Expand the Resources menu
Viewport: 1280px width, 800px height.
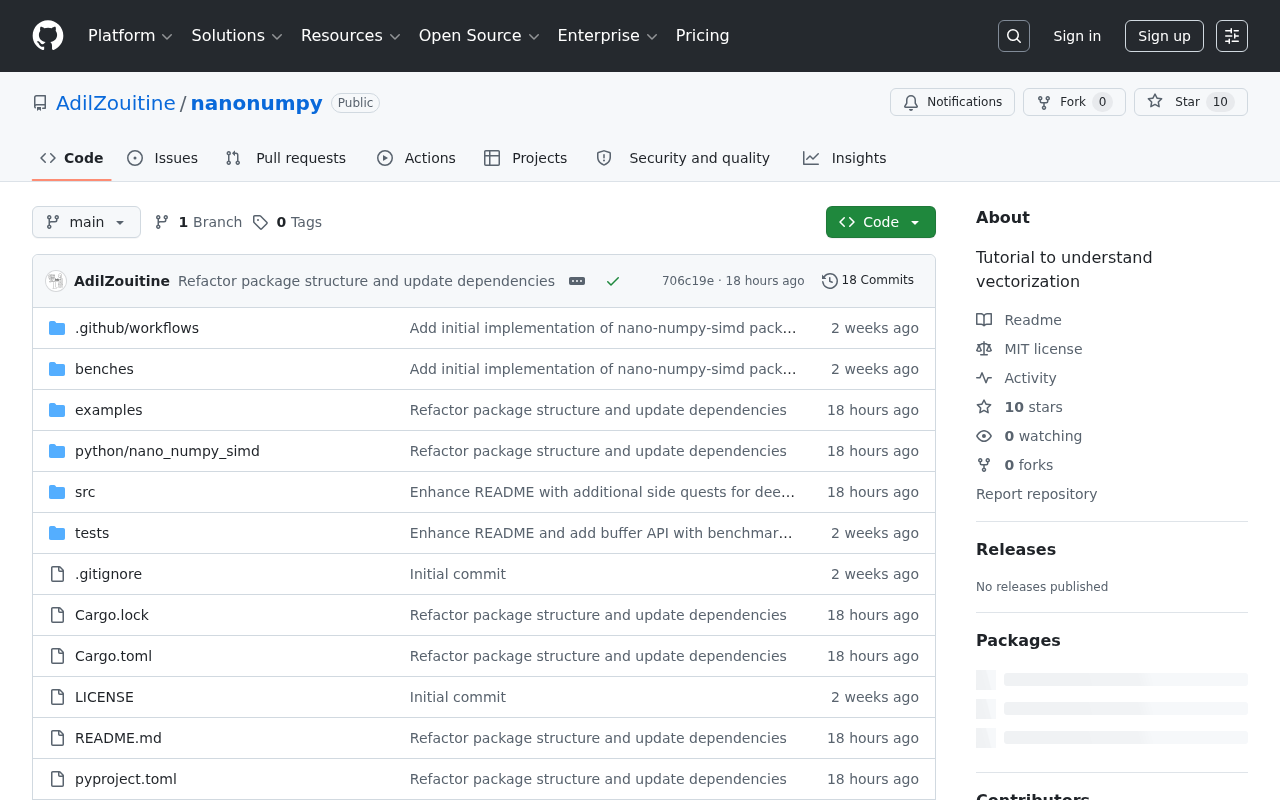tap(350, 36)
